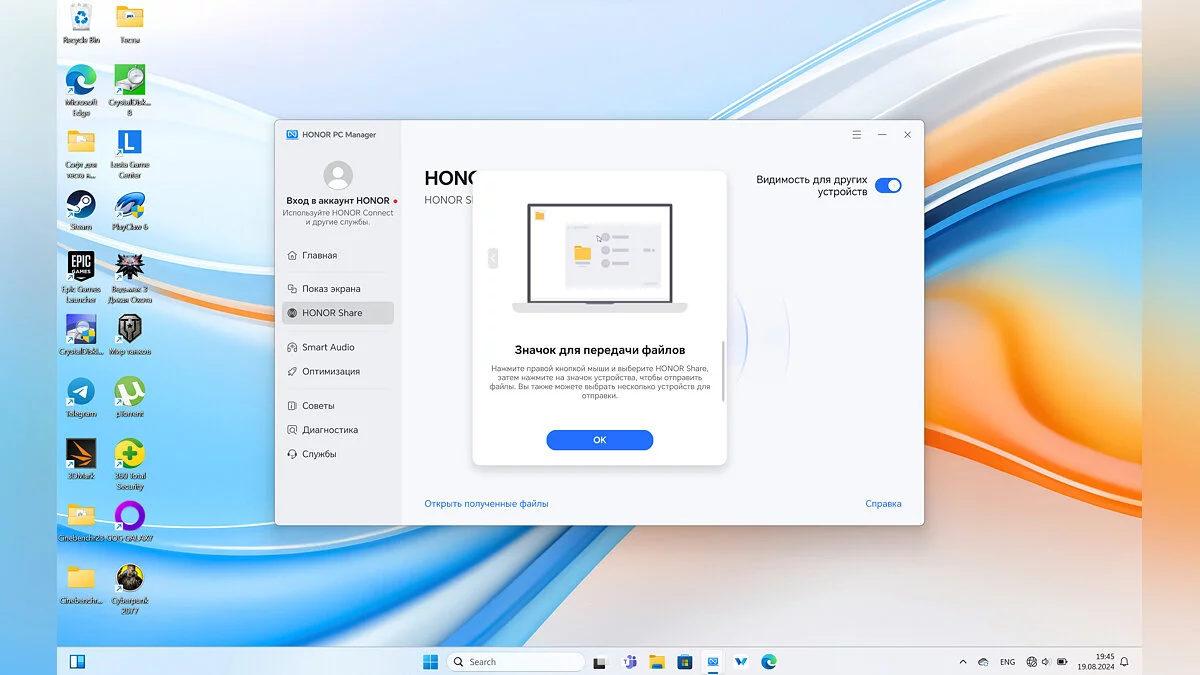The width and height of the screenshot is (1200, 675).
Task: Select the Тесты folder on desktop
Action: [x=130, y=24]
